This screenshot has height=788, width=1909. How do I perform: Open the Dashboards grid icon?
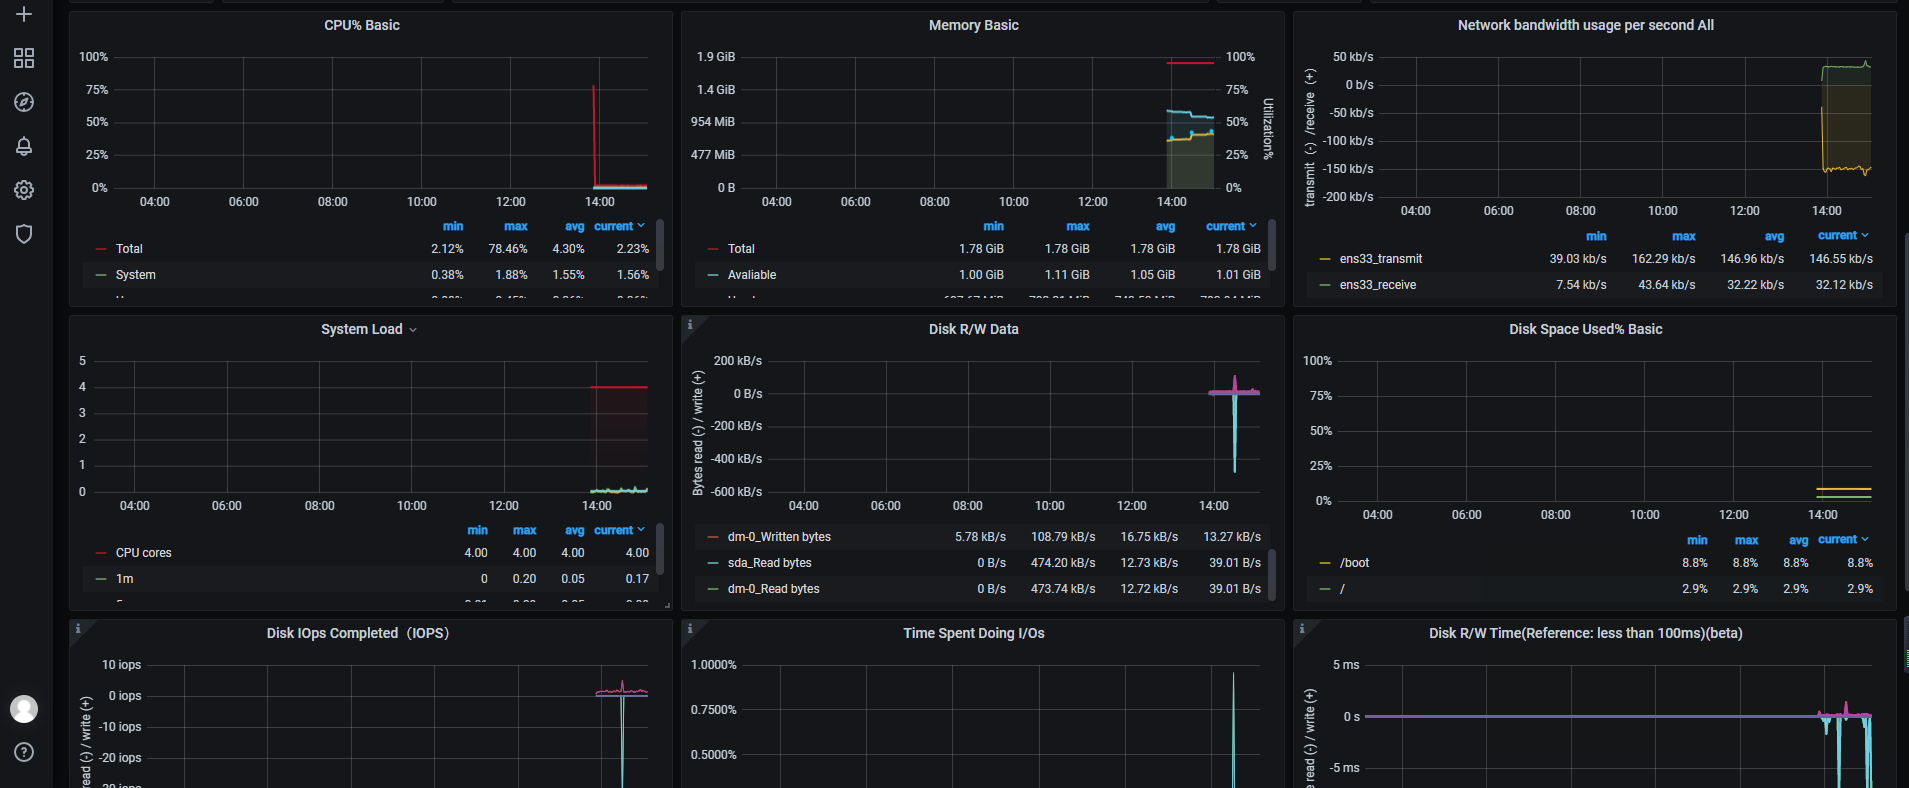pos(24,58)
